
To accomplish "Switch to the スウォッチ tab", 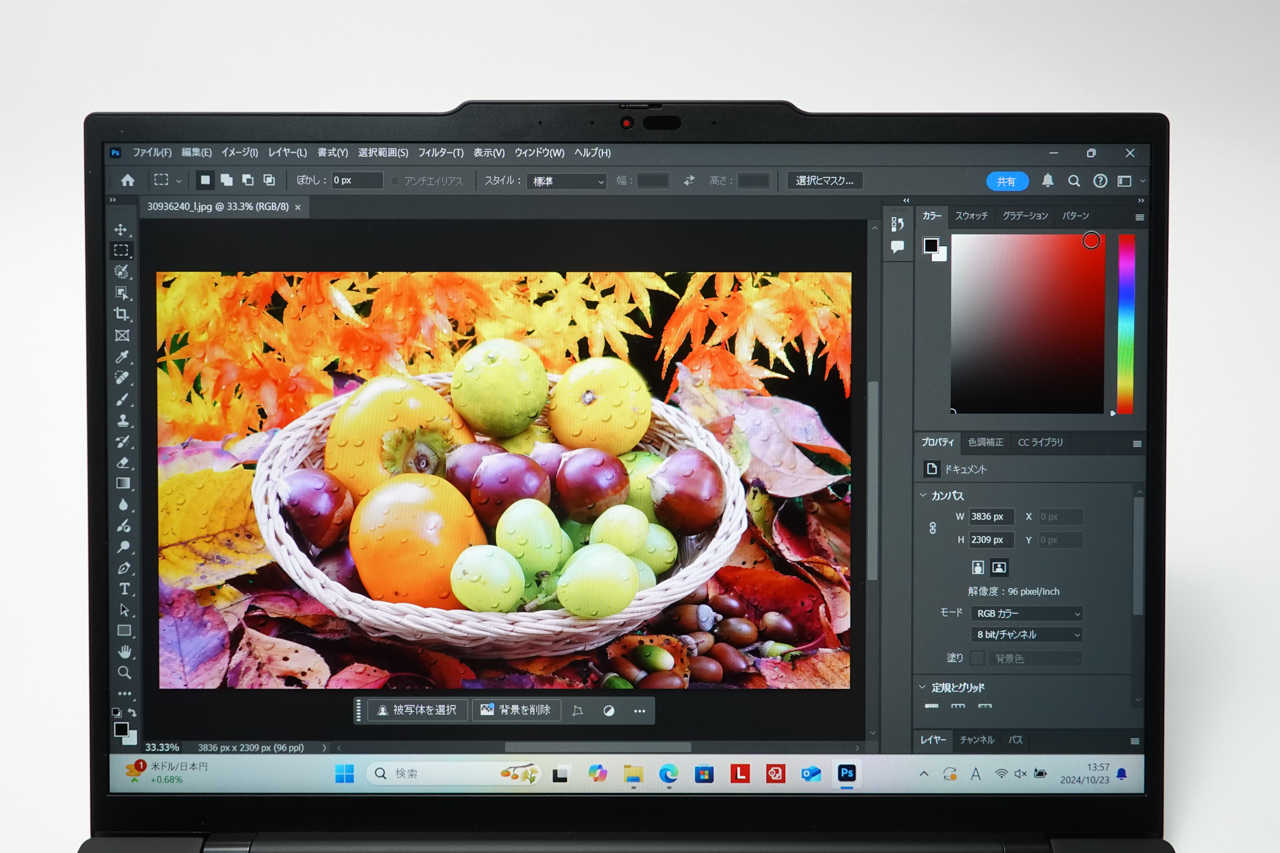I will coord(971,216).
